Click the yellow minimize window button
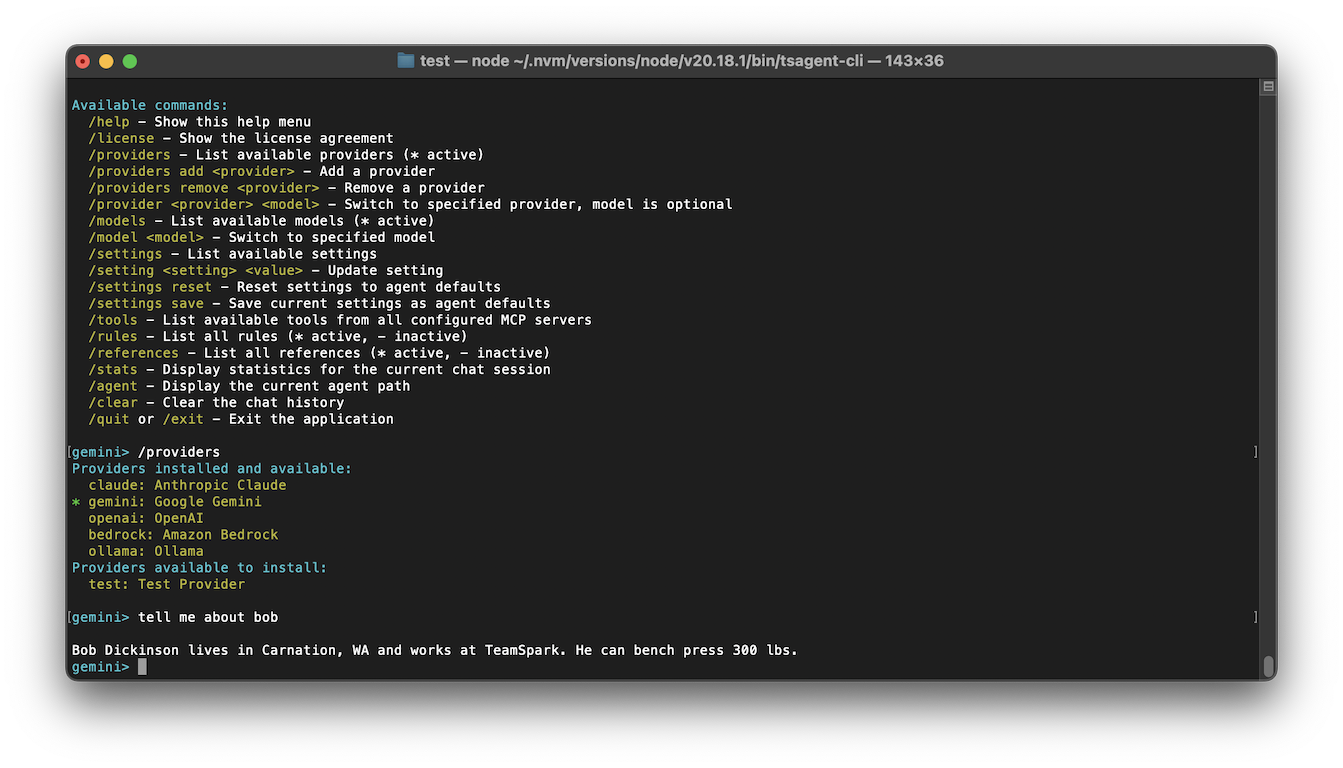This screenshot has height=768, width=1343. coord(106,61)
